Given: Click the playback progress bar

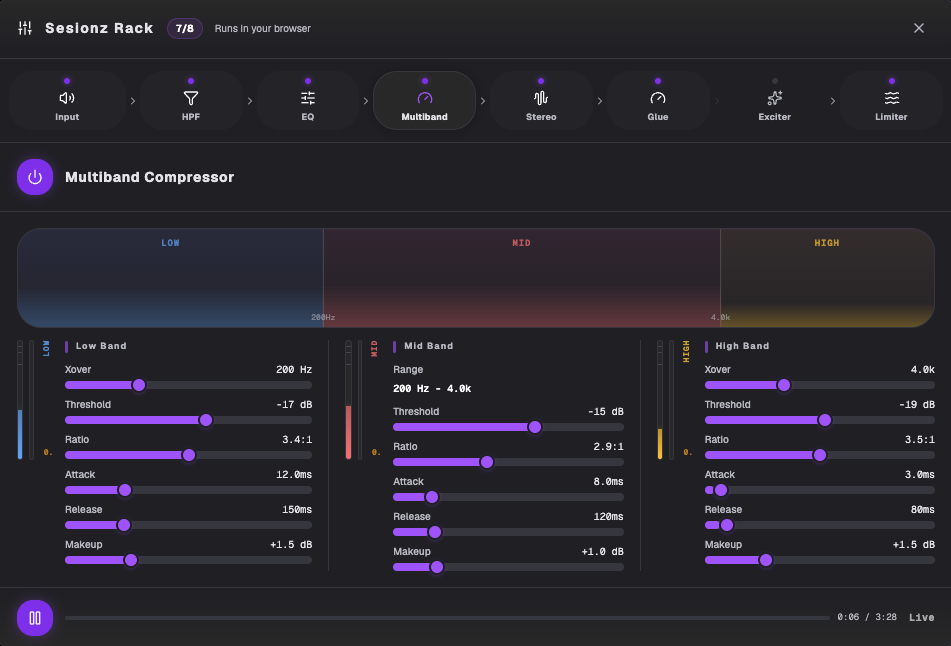Looking at the screenshot, I should coord(447,617).
